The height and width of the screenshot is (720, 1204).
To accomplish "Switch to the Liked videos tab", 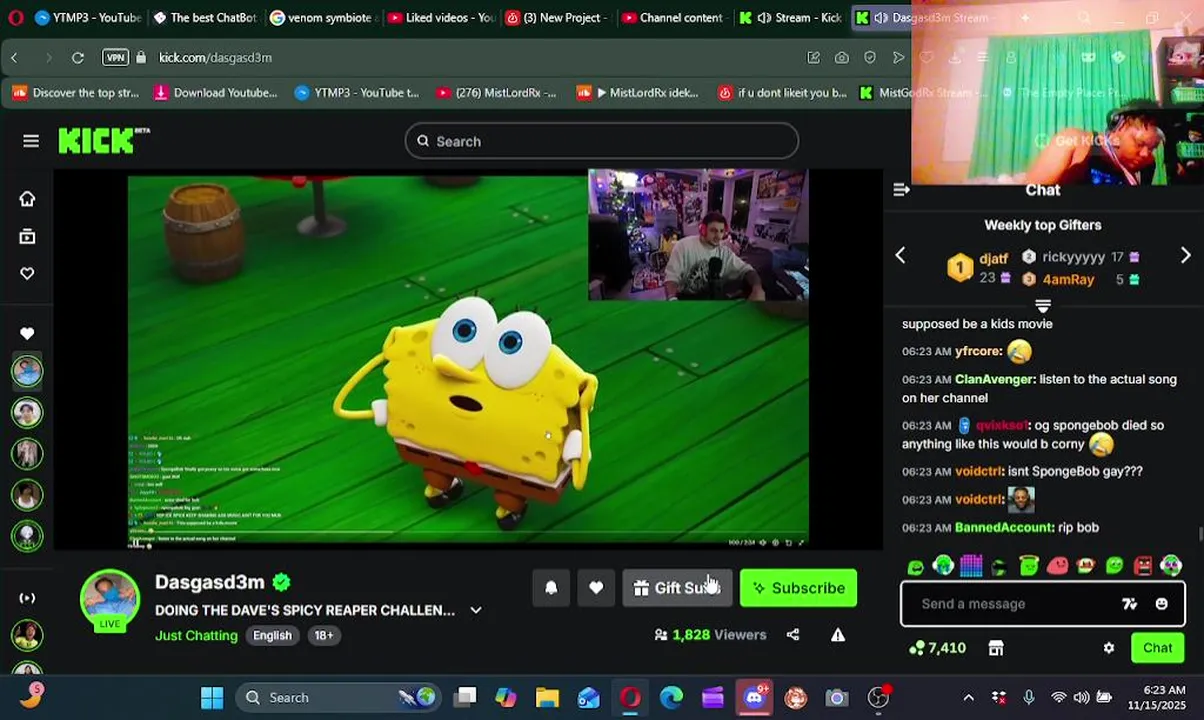I will coord(440,18).
